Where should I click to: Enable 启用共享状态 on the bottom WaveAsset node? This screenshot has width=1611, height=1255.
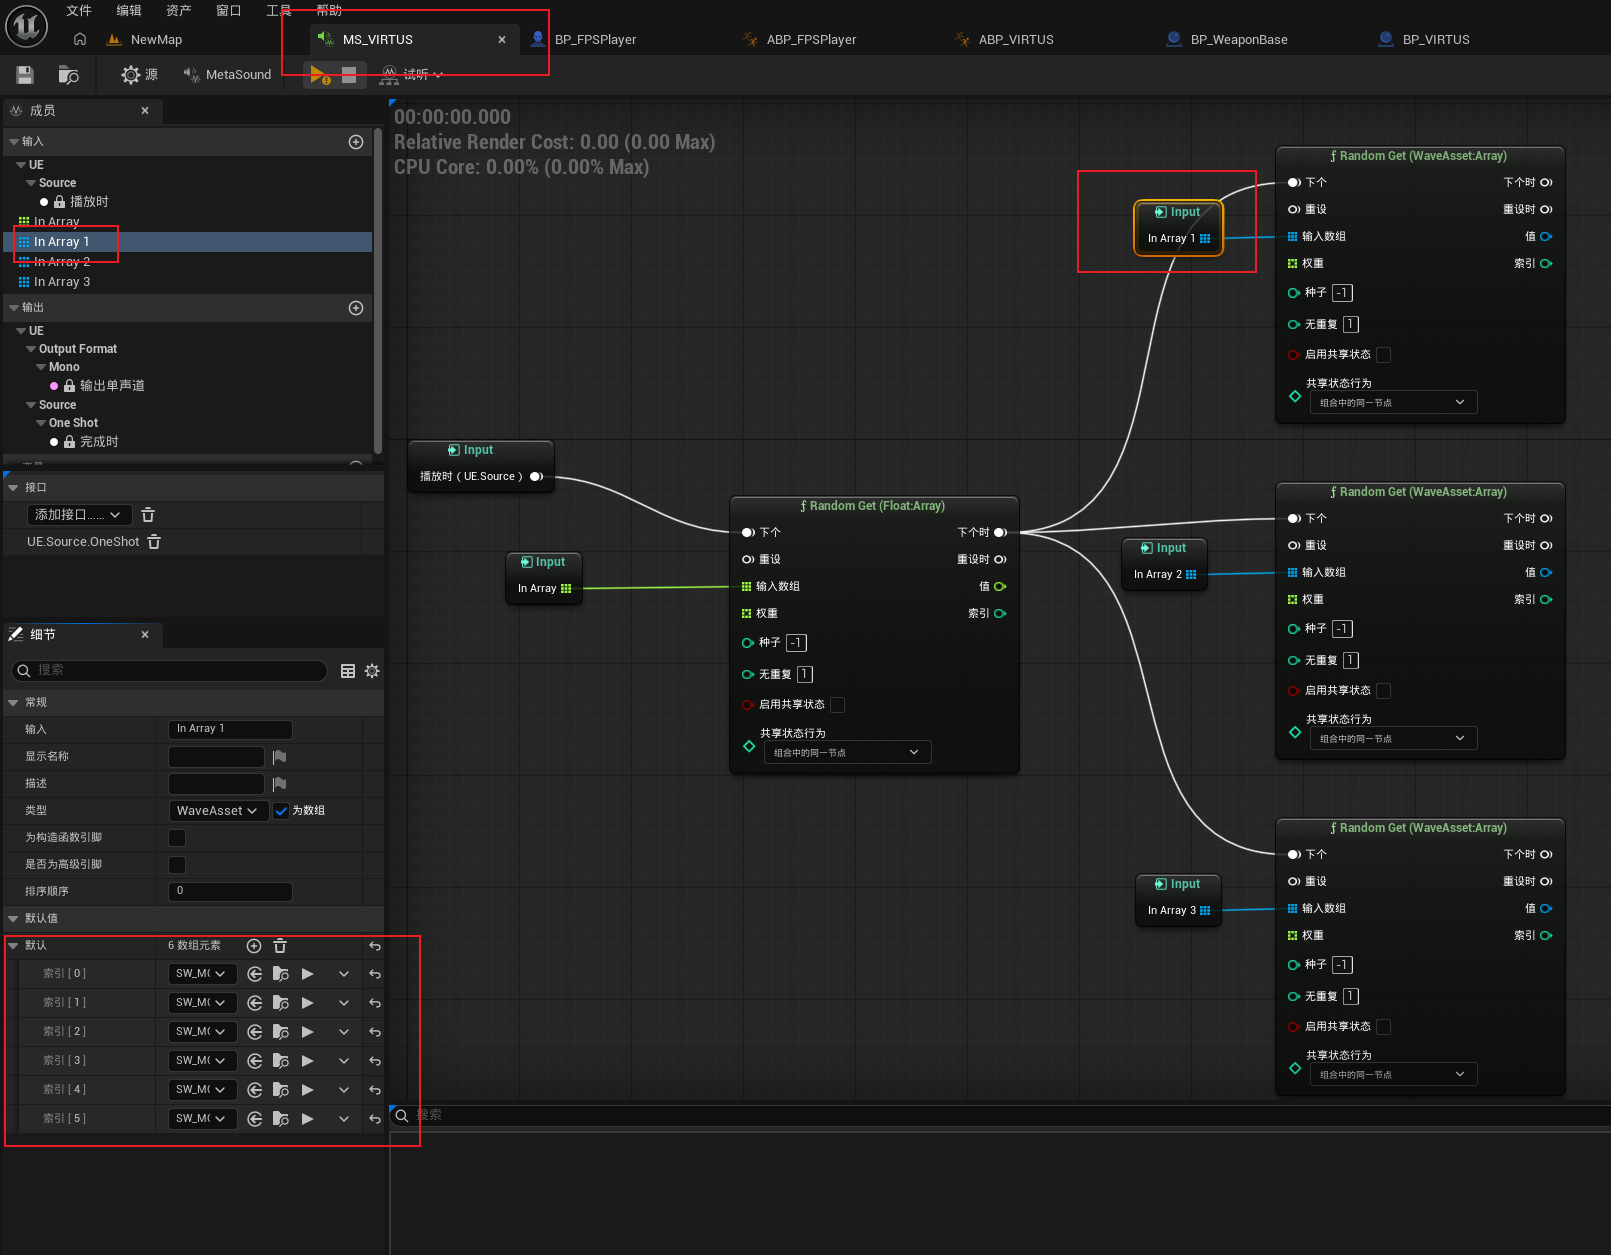tap(1384, 1027)
